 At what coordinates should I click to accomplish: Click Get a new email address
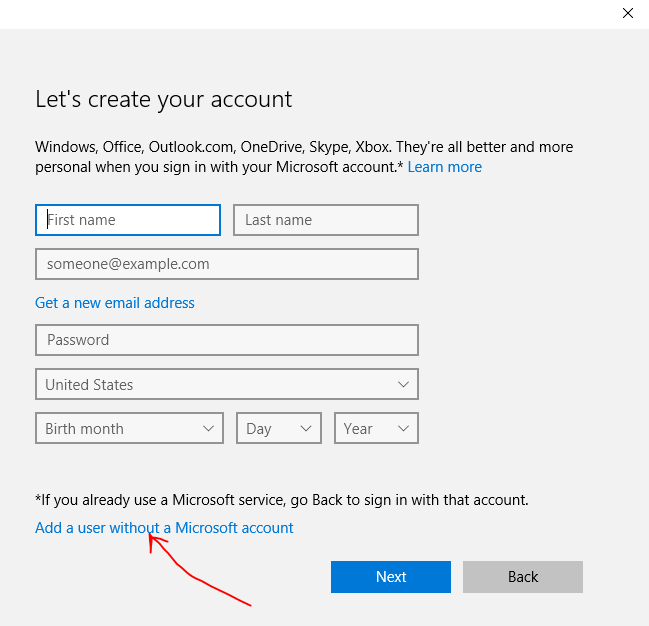tap(115, 303)
